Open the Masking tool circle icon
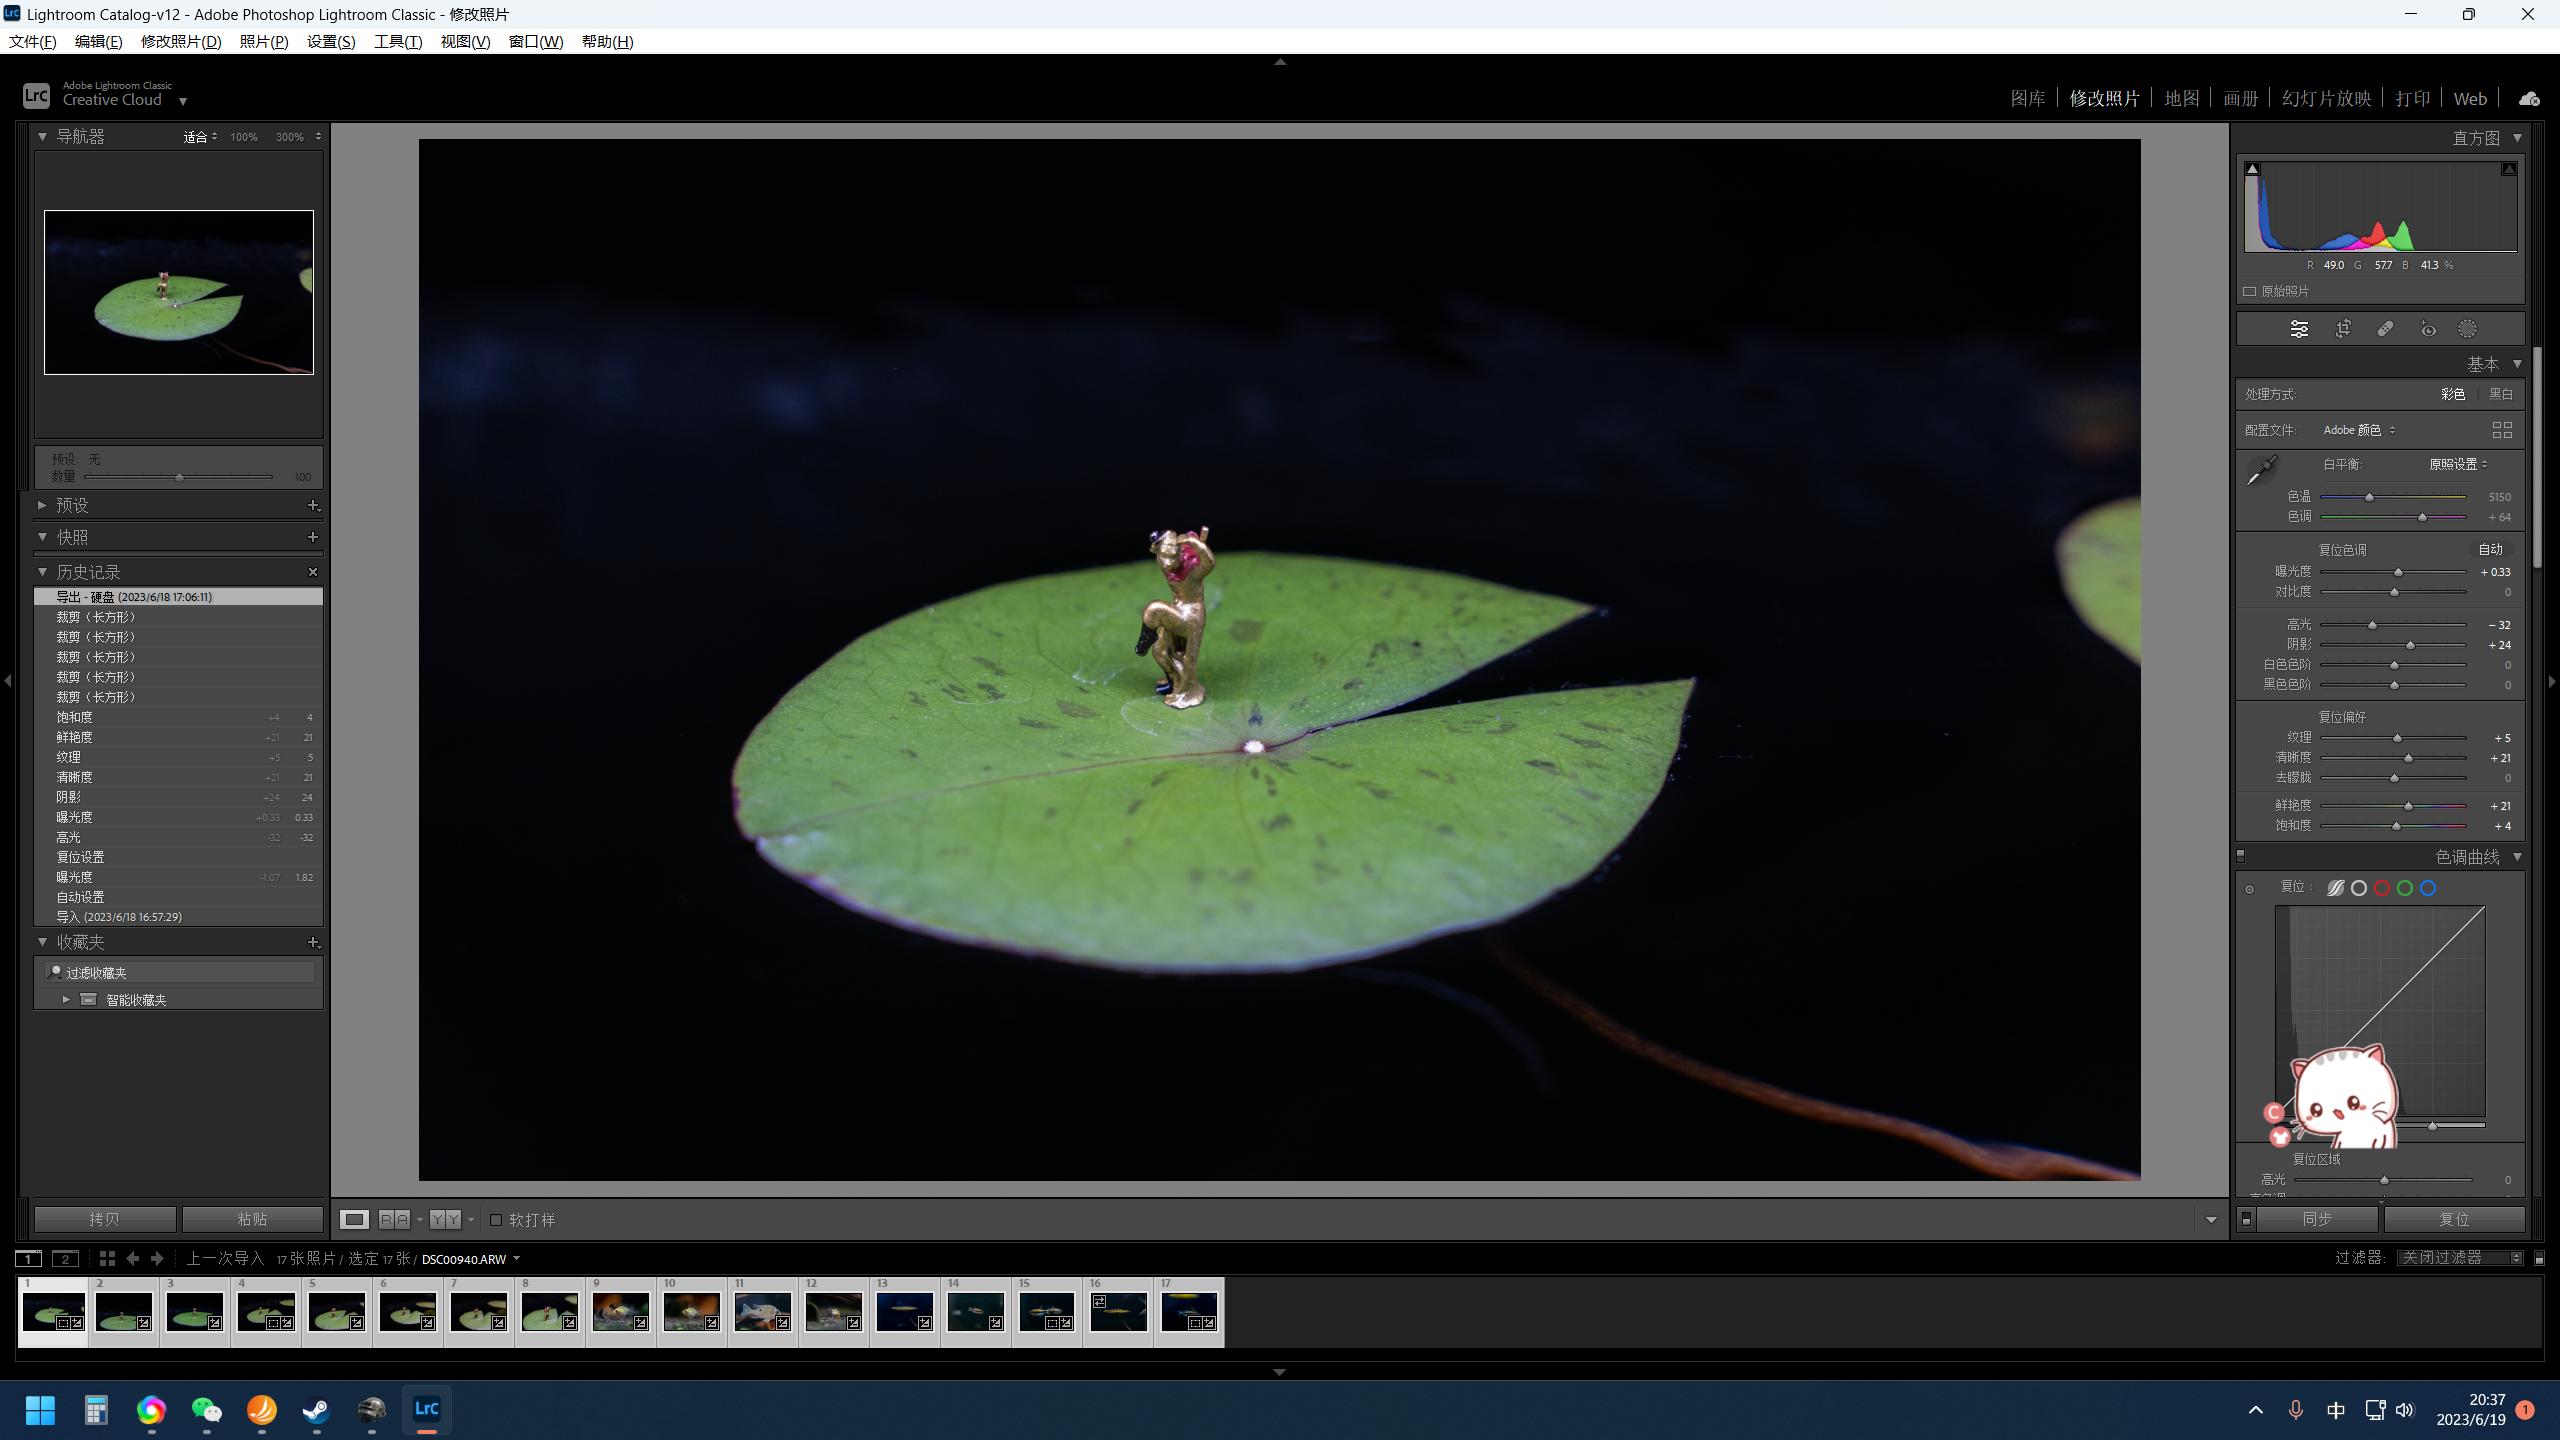This screenshot has height=1440, width=2560. point(2467,329)
